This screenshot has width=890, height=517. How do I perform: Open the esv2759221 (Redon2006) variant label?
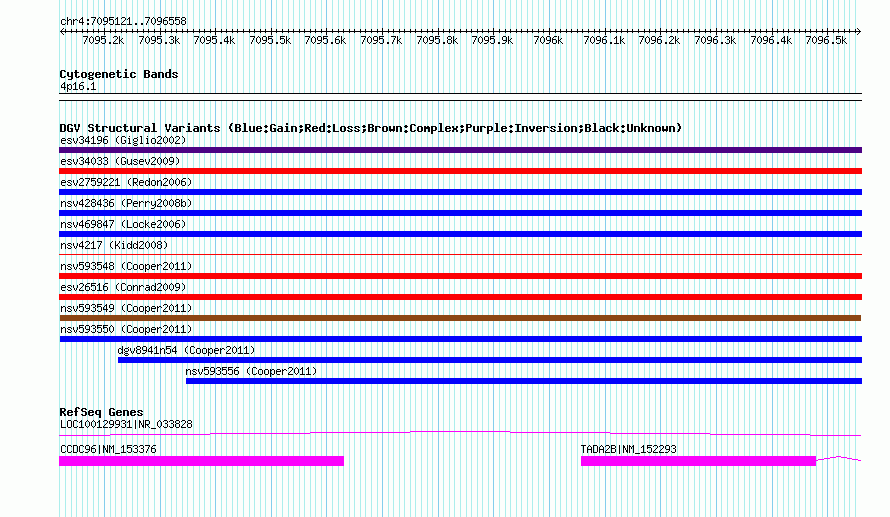click(126, 182)
